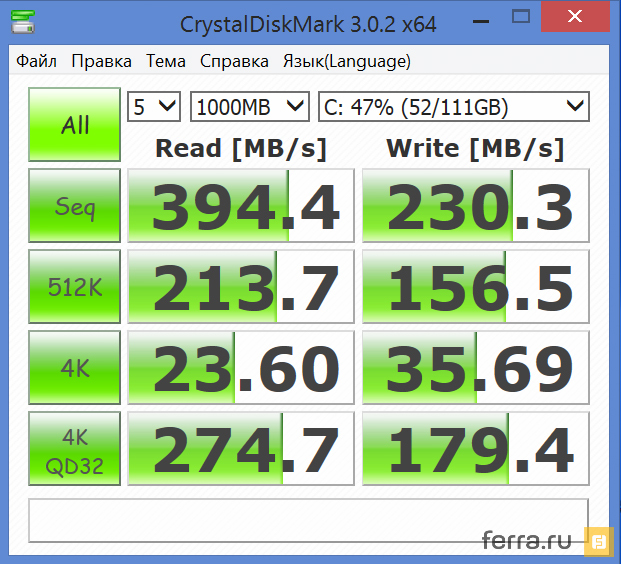Open the Файл menu
This screenshot has height=564, width=621.
point(36,61)
